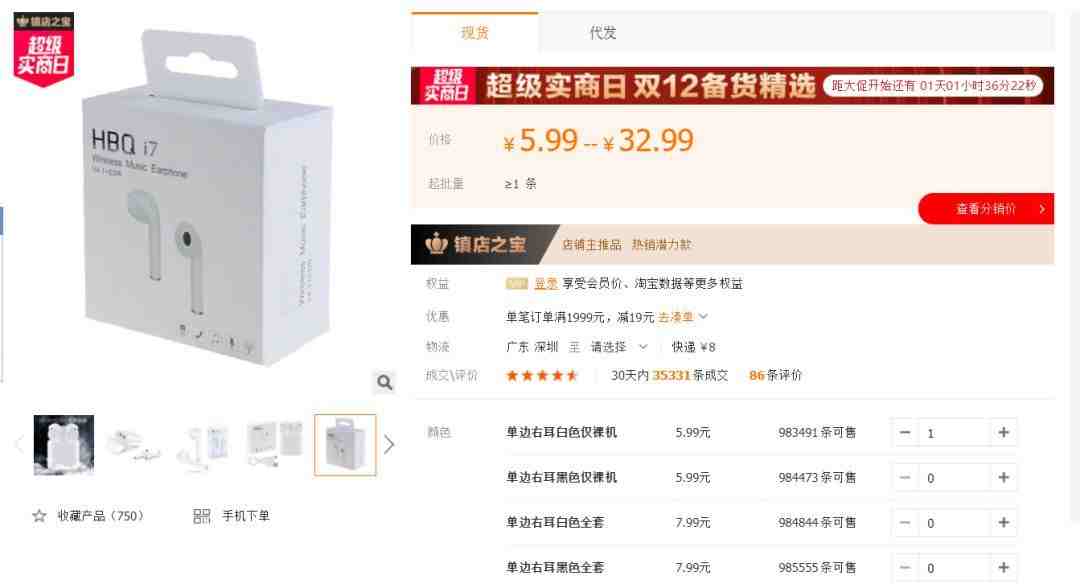Click the magnifier icon on the product image

point(384,382)
